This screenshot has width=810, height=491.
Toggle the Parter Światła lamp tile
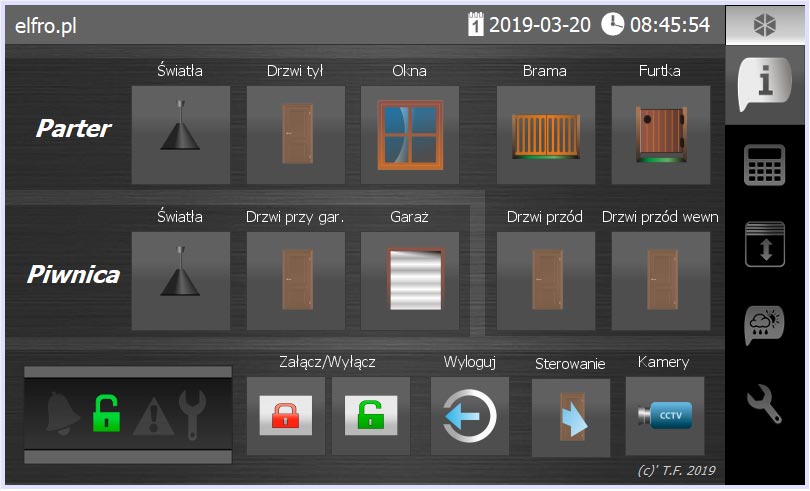[181, 135]
